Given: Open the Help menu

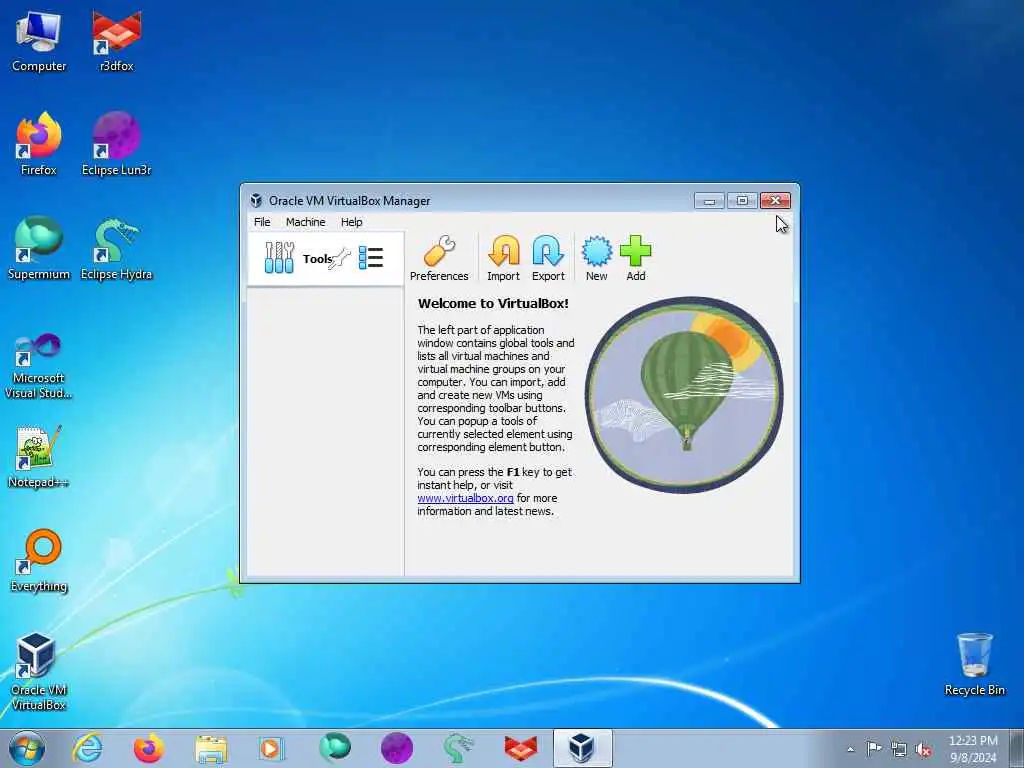Looking at the screenshot, I should point(351,222).
